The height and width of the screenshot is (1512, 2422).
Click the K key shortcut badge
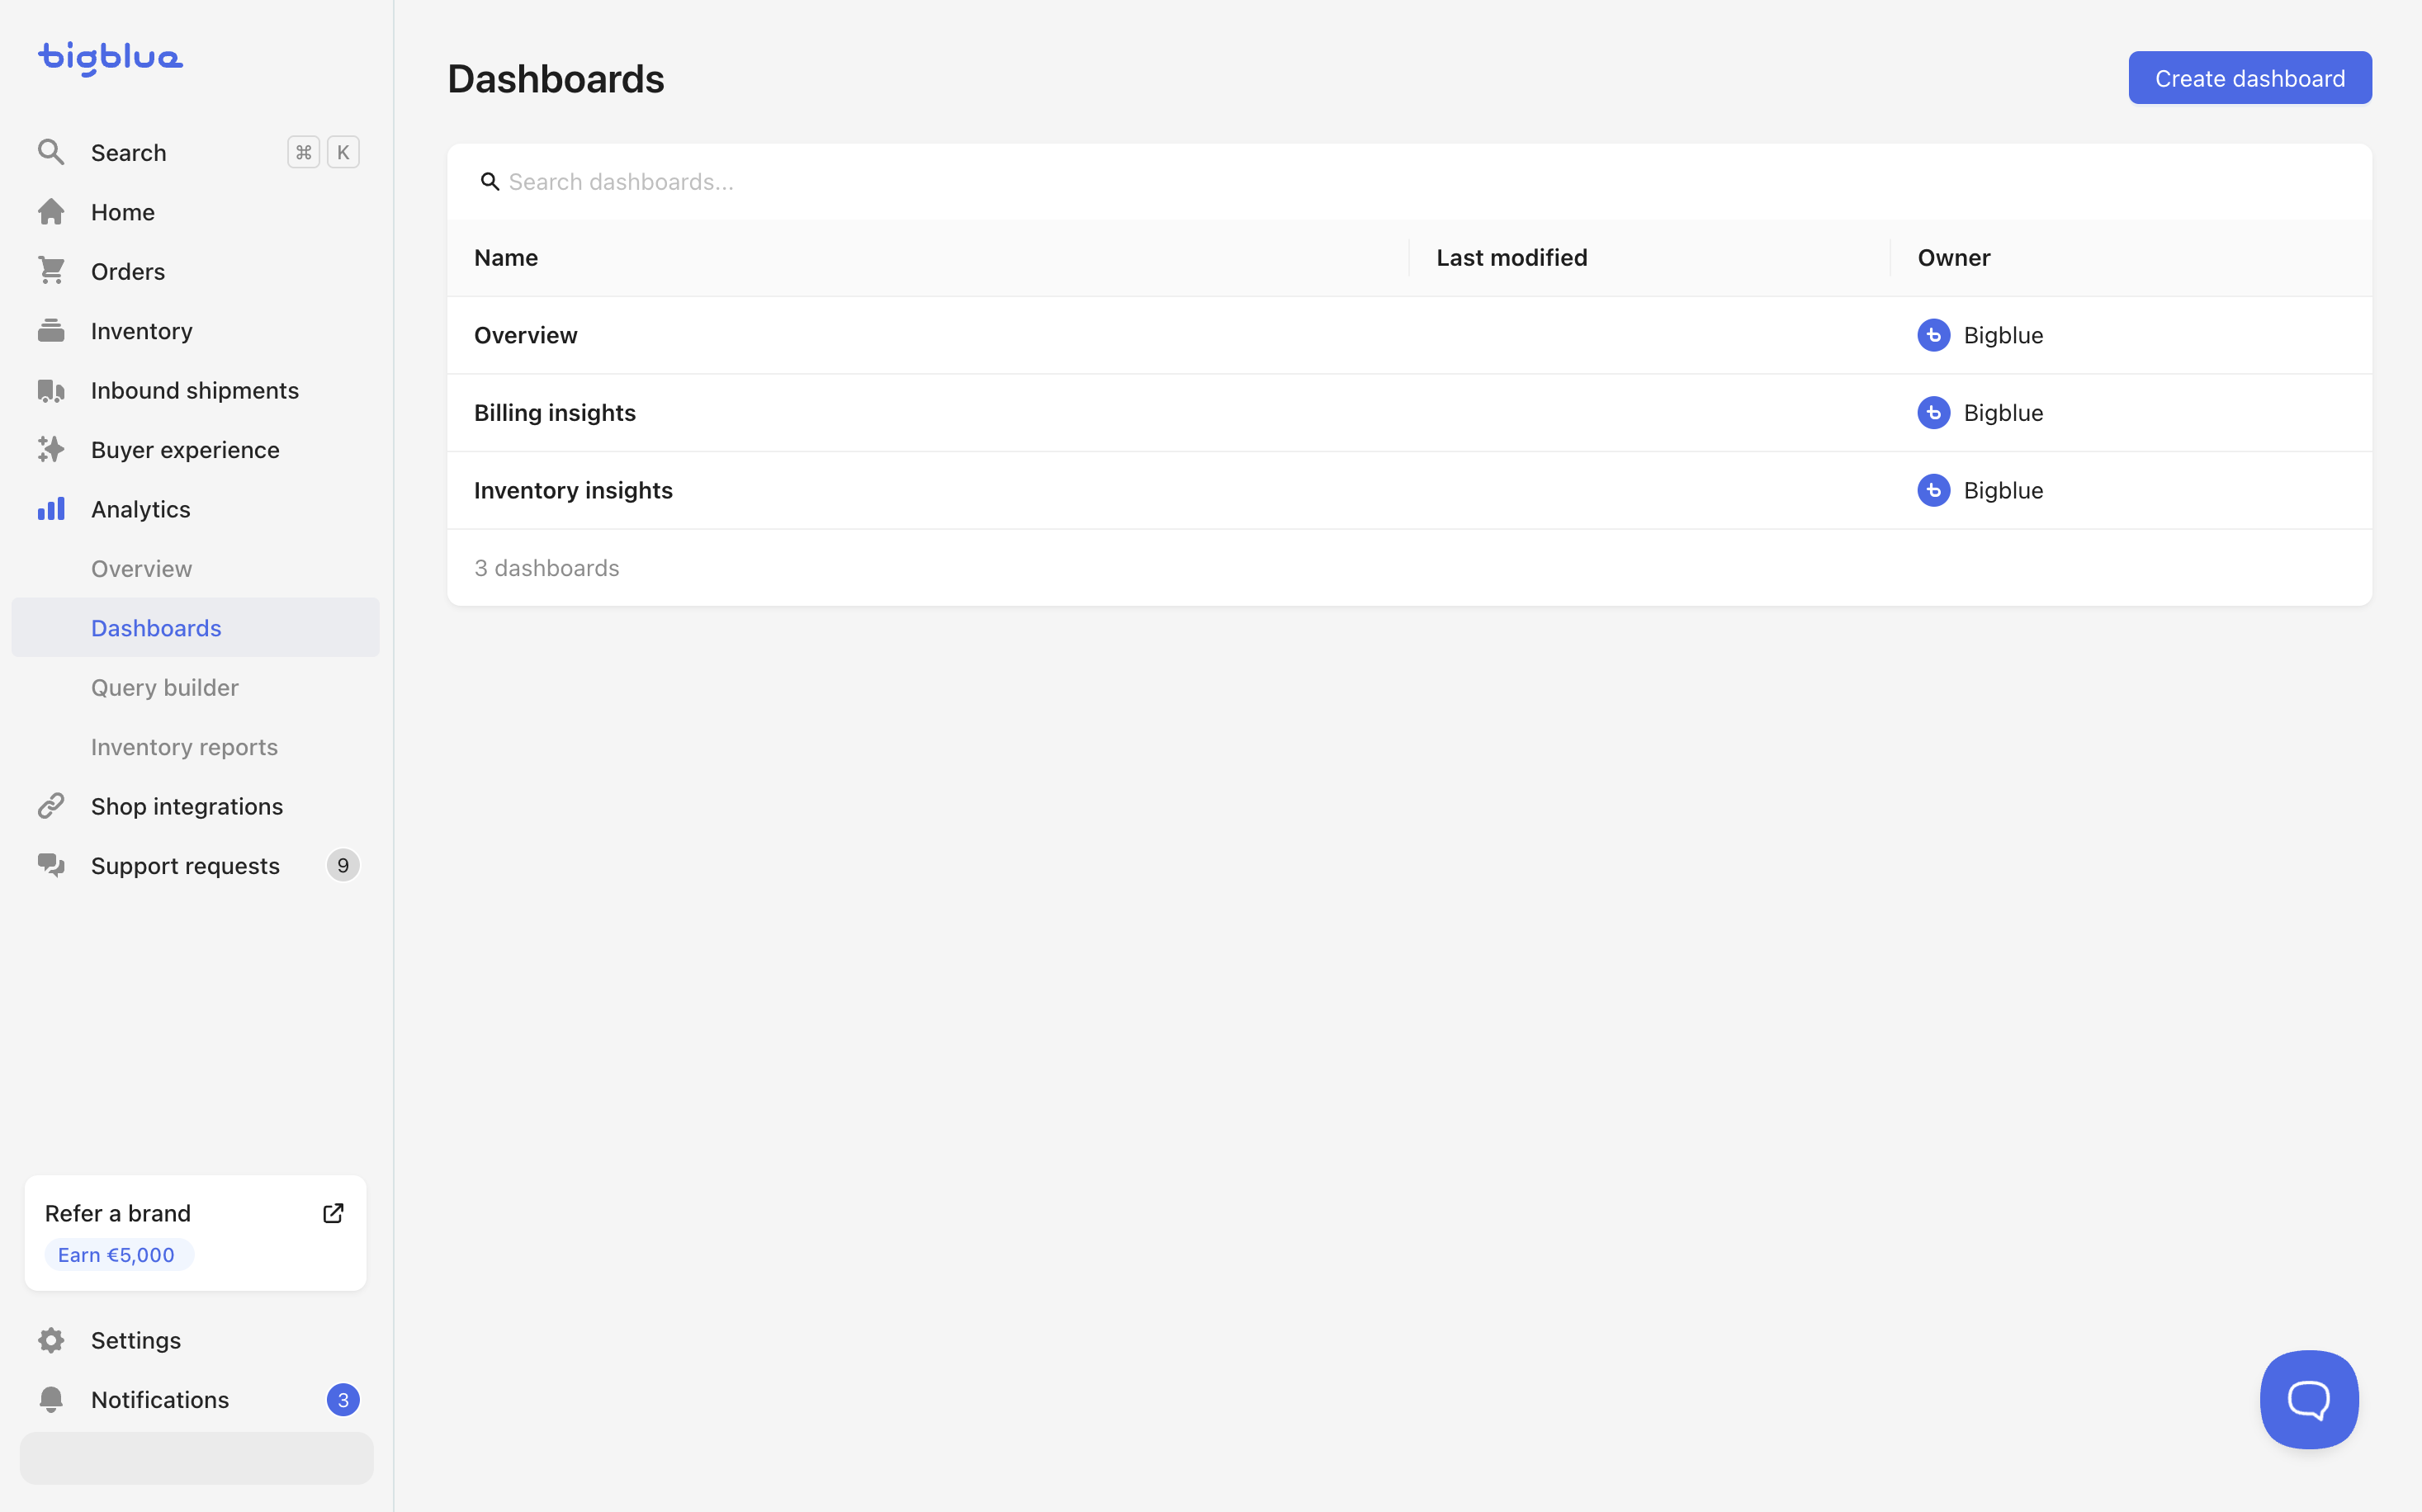(x=343, y=152)
